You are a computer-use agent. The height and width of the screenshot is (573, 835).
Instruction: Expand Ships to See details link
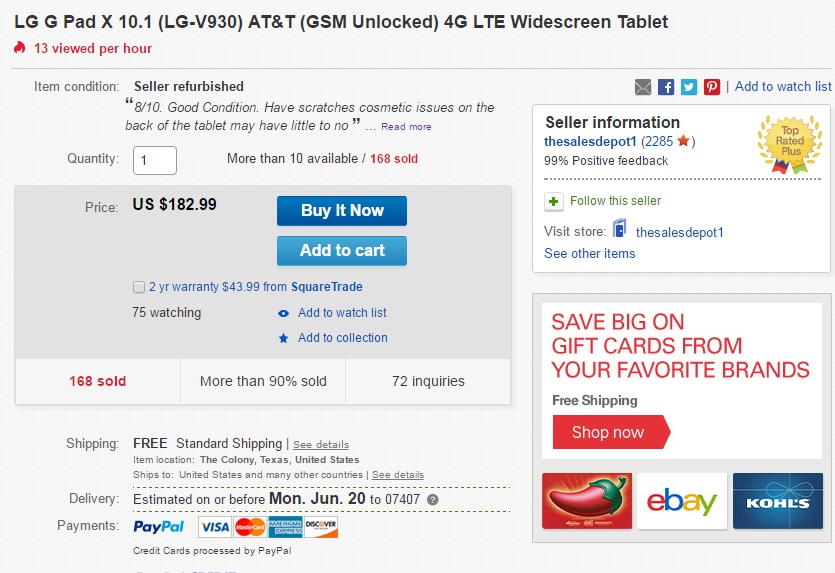coord(398,475)
